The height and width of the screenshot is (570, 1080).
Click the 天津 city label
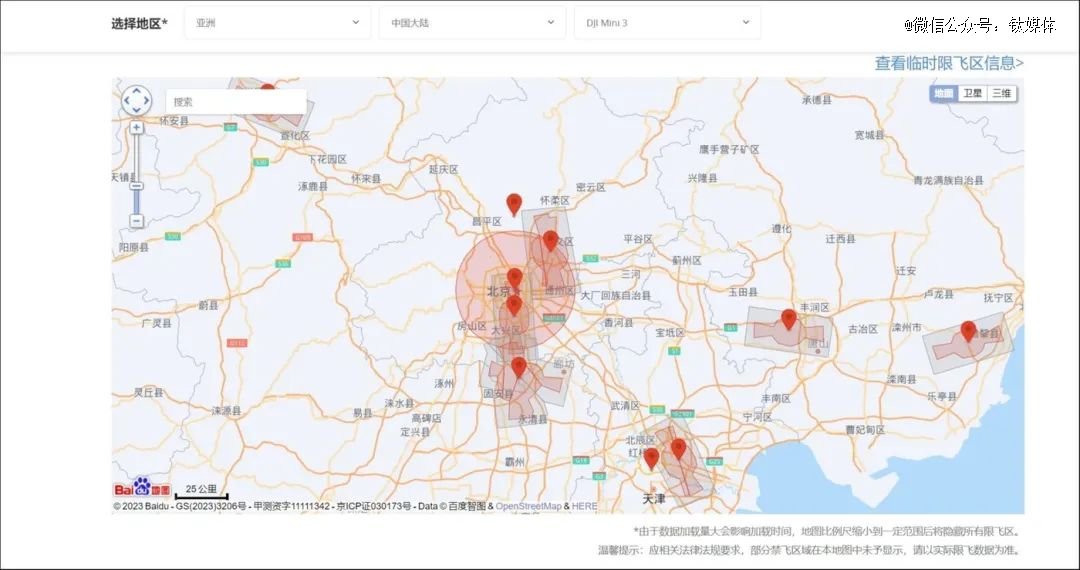654,498
